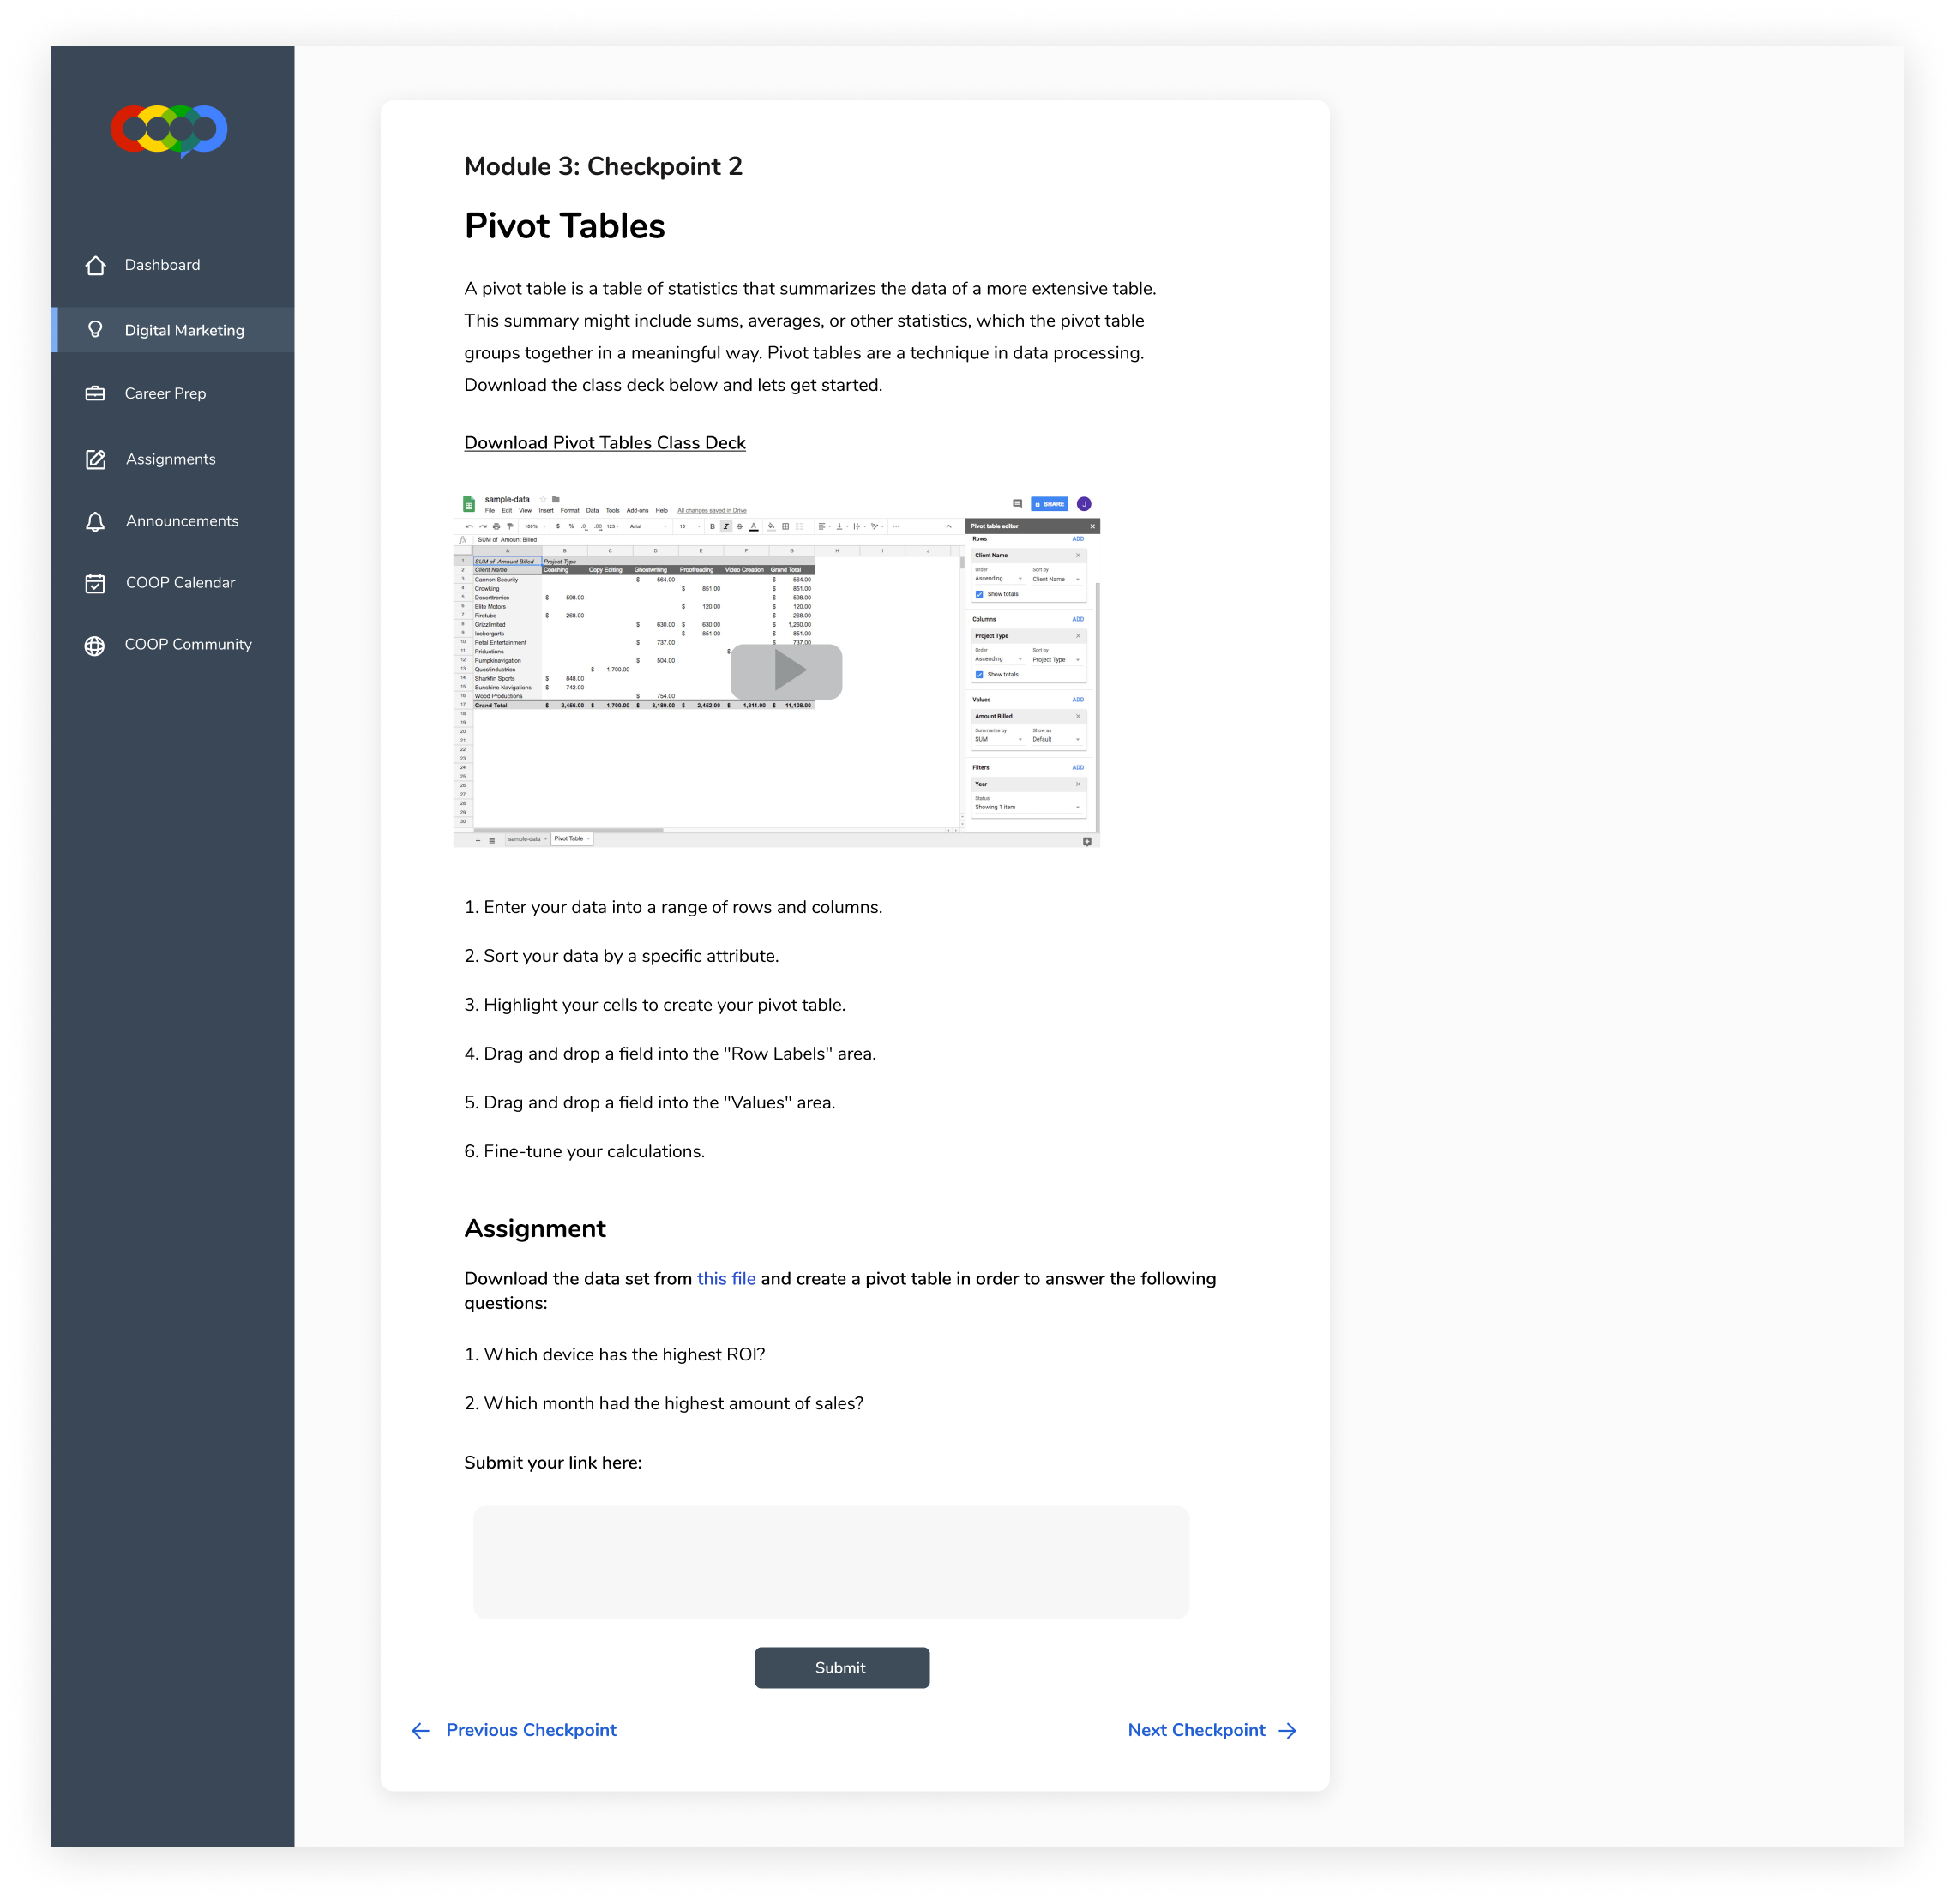
Task: Click the Announcements bell icon
Action: [x=95, y=521]
